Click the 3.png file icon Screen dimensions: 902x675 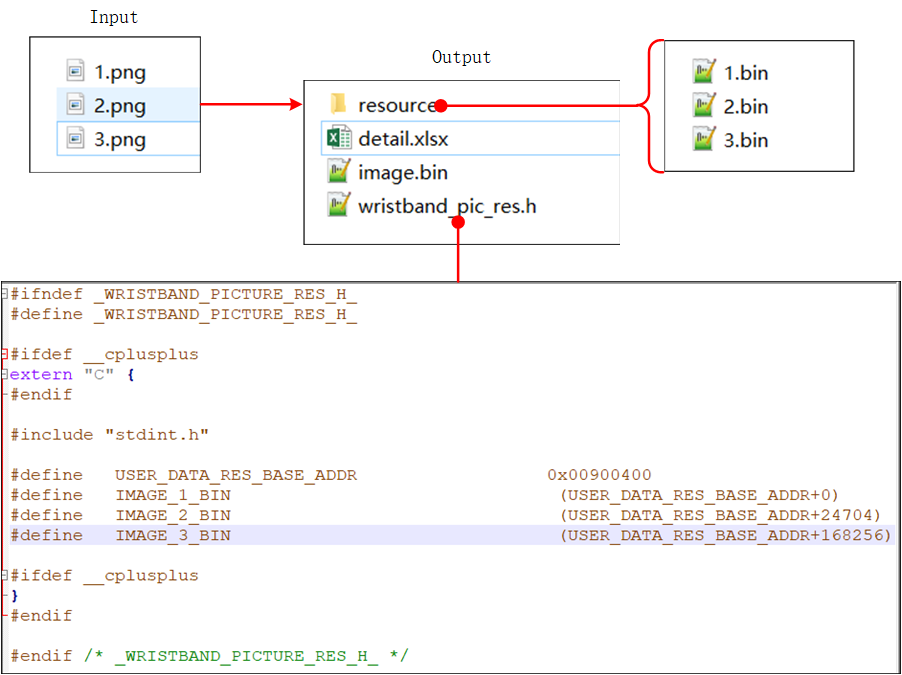(x=76, y=139)
